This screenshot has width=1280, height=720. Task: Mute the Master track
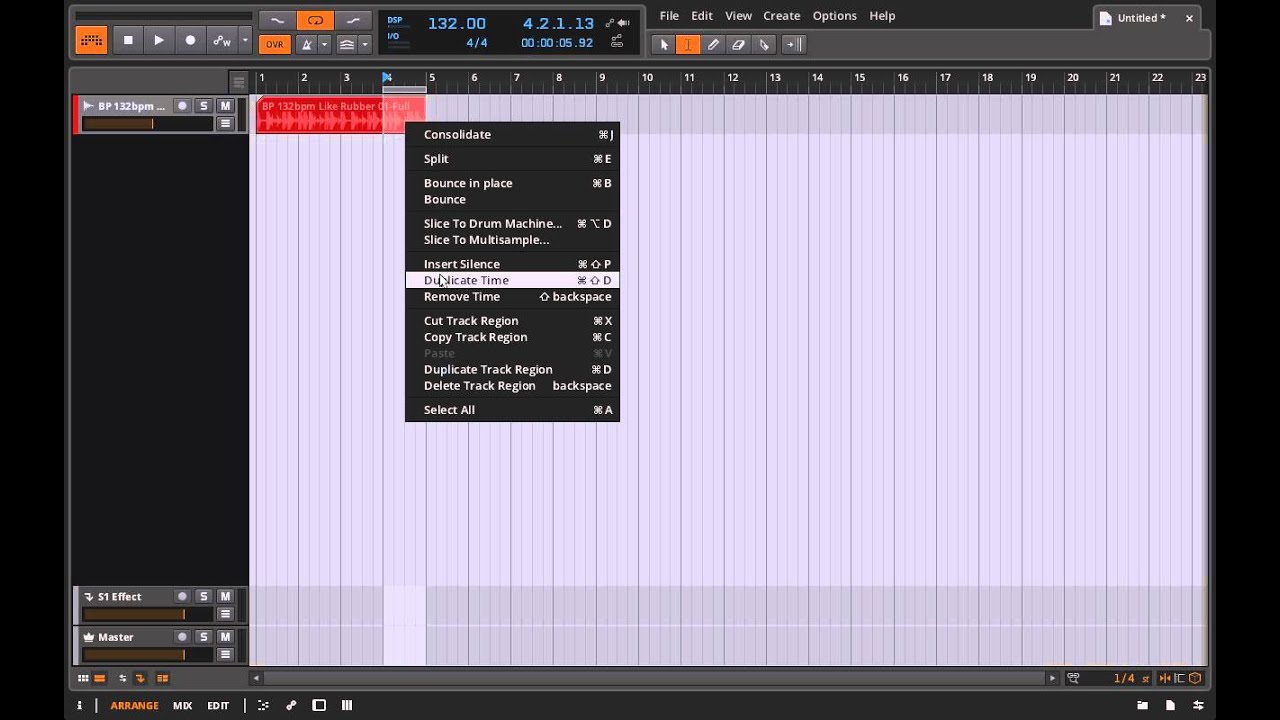click(x=225, y=636)
